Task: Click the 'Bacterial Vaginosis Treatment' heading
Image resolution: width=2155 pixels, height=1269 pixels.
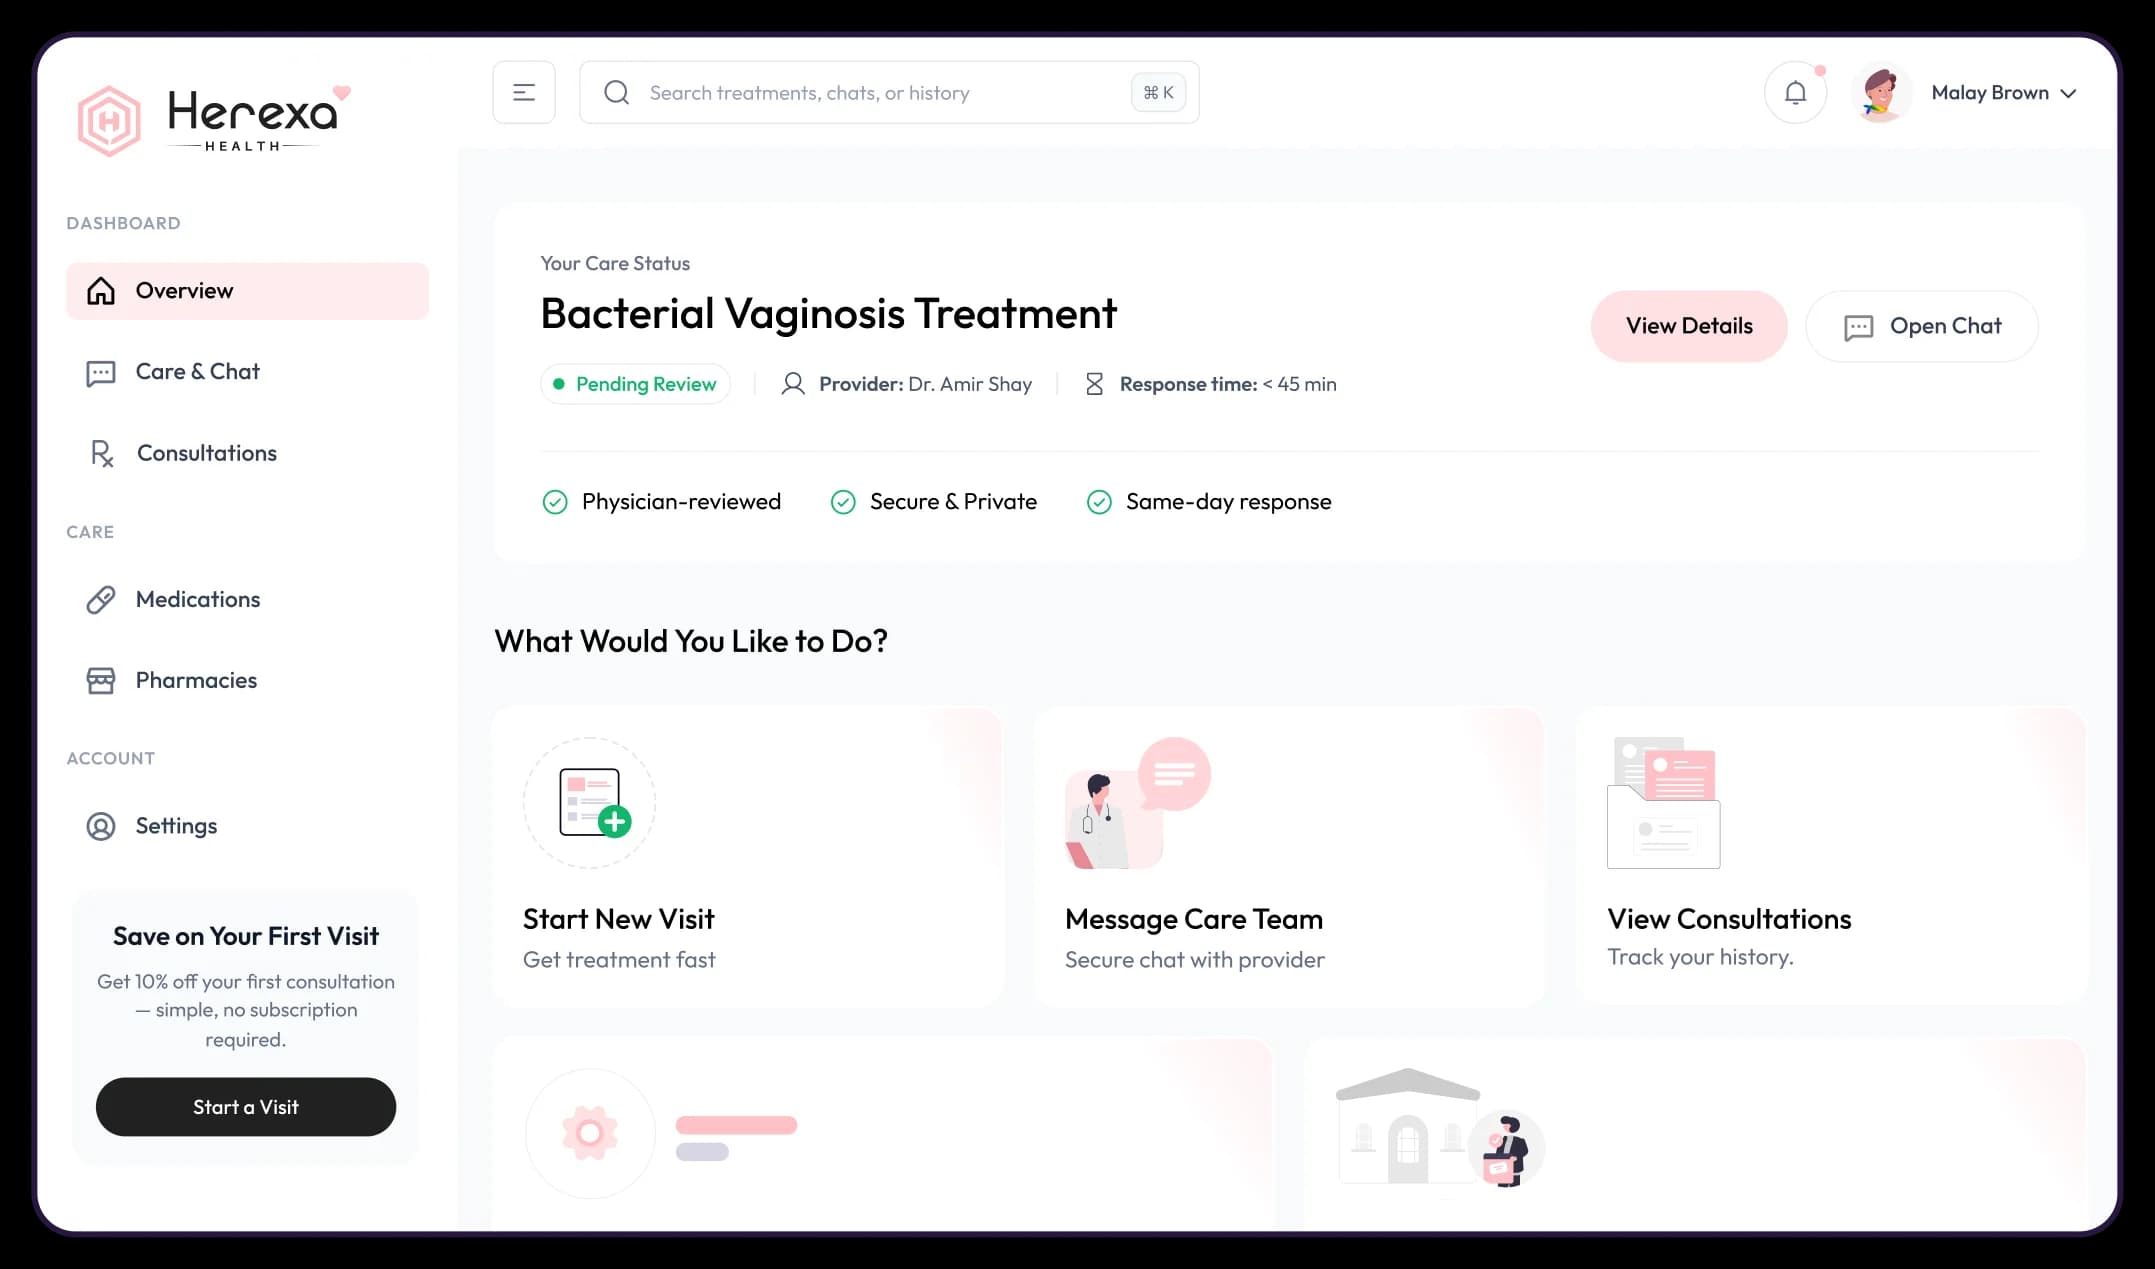Action: (x=828, y=314)
